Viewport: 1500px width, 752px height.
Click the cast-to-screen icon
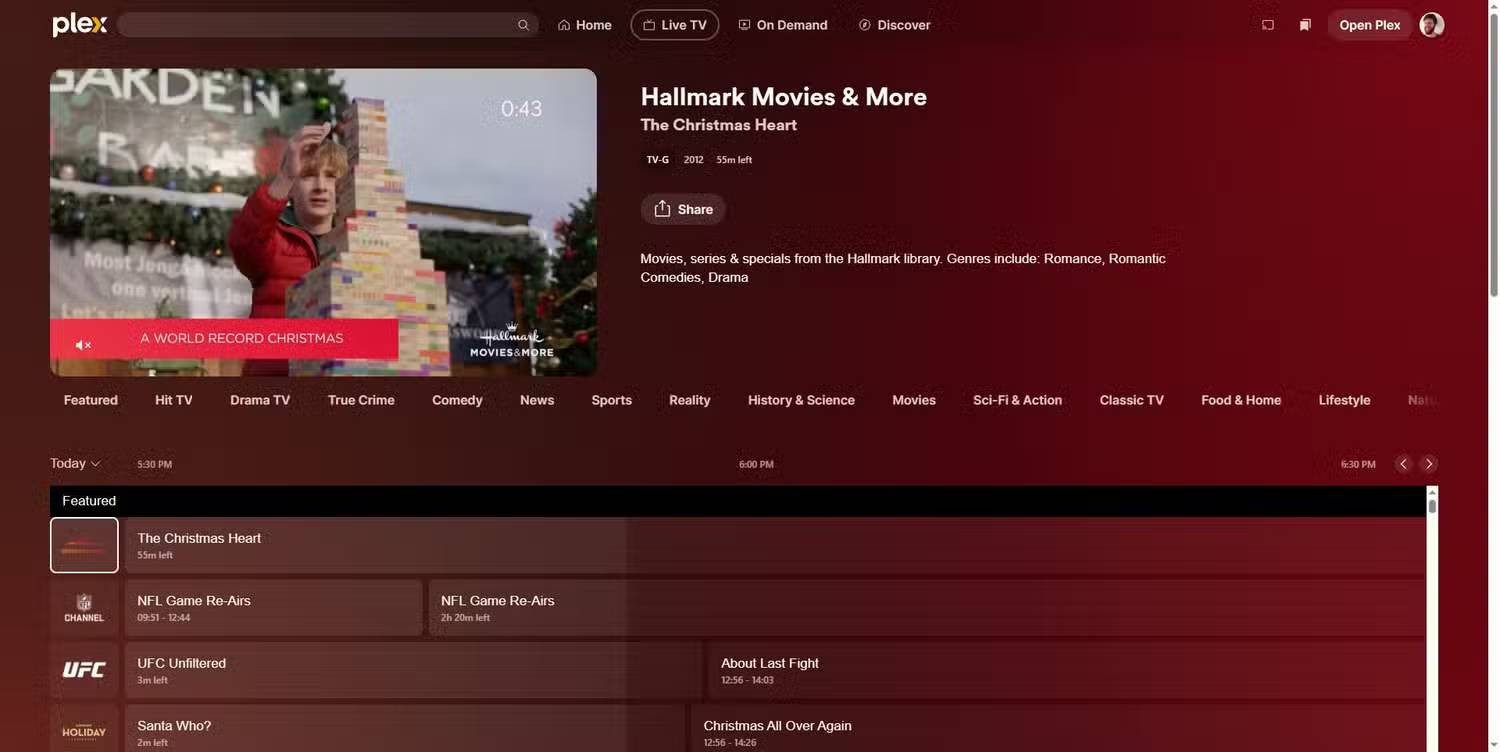pos(1267,24)
